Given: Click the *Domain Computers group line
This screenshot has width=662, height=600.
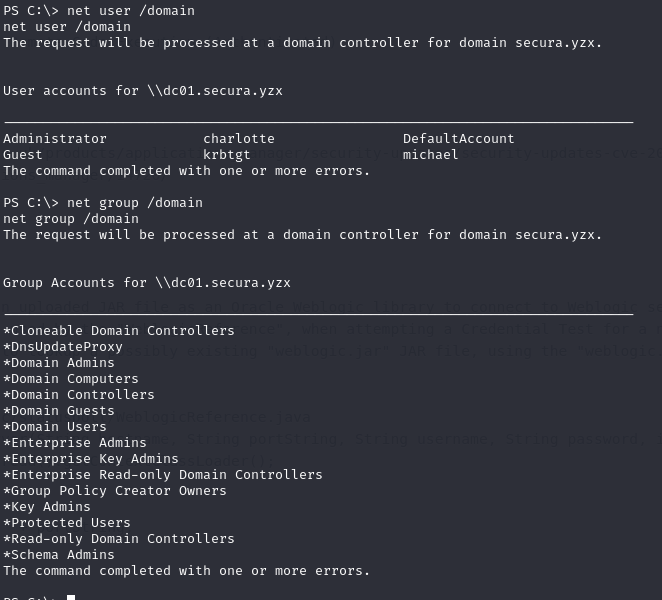Looking at the screenshot, I should 71,379.
